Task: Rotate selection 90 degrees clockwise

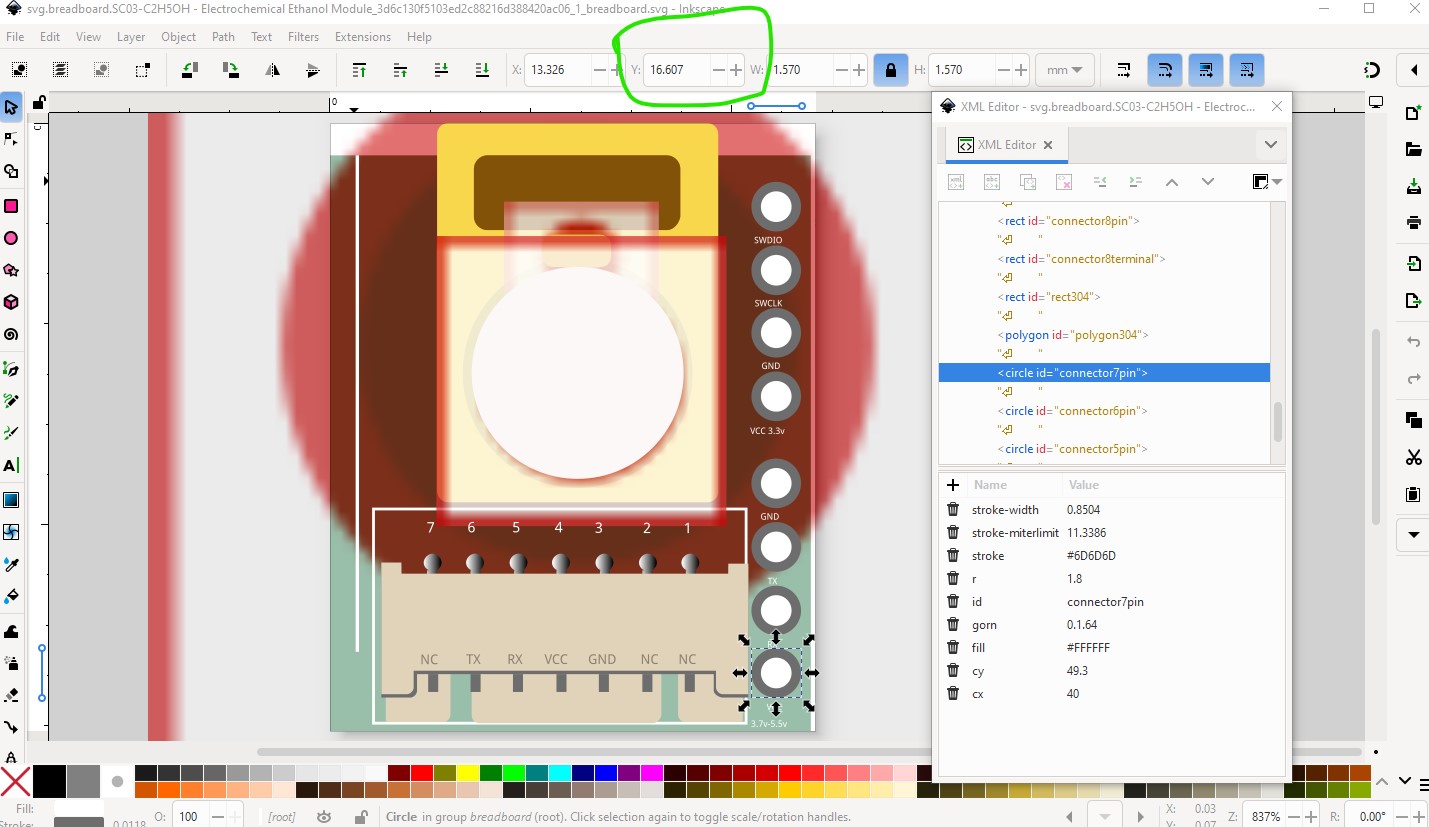Action: point(231,70)
